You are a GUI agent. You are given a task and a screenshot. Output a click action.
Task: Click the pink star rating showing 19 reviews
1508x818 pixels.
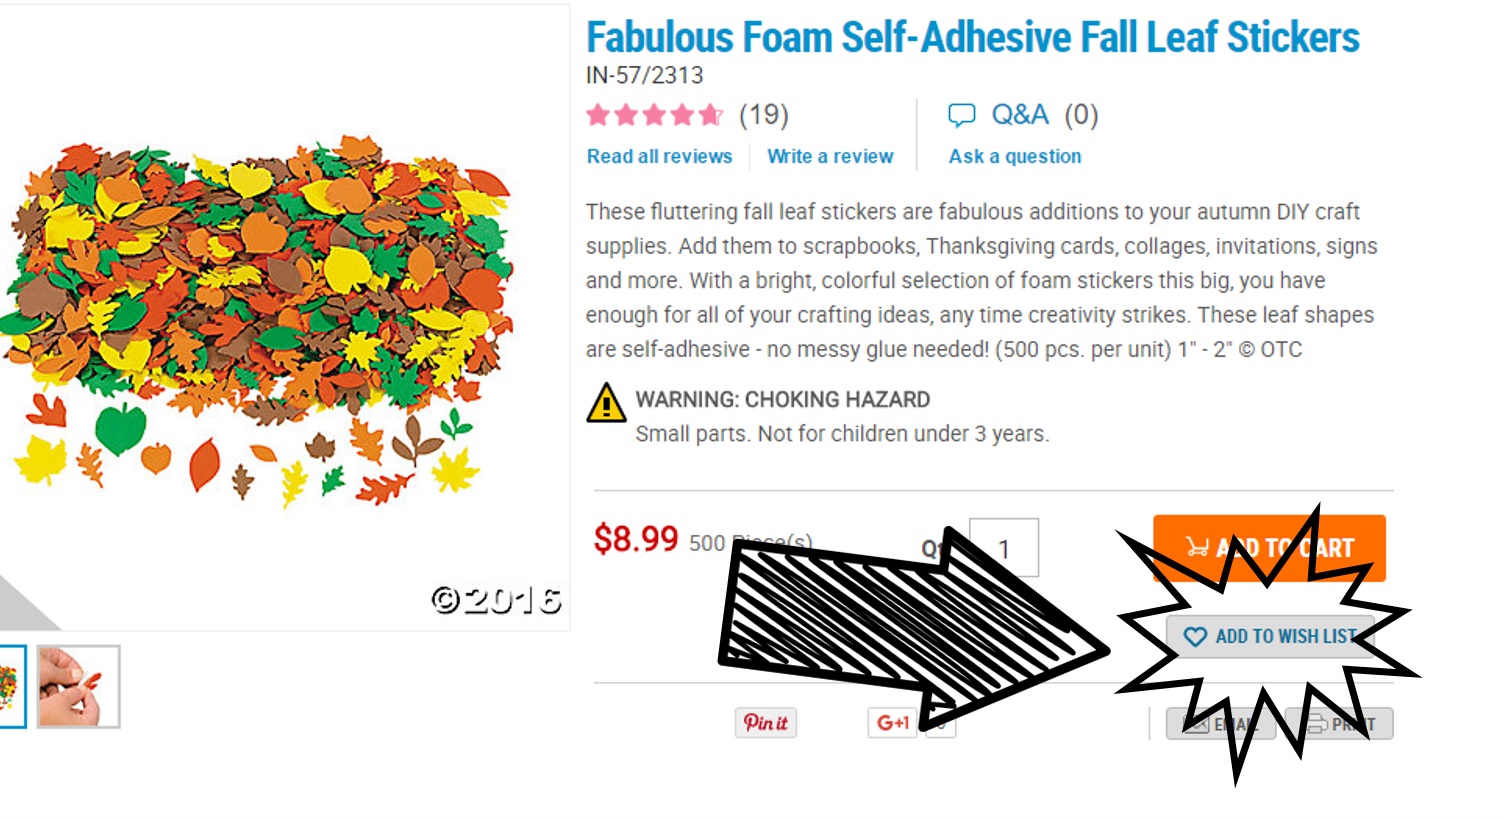[655, 114]
